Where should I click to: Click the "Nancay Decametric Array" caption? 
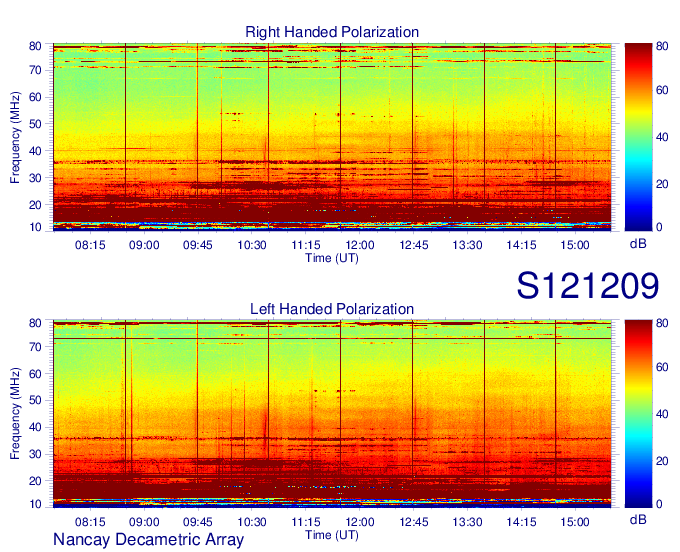pos(148,540)
